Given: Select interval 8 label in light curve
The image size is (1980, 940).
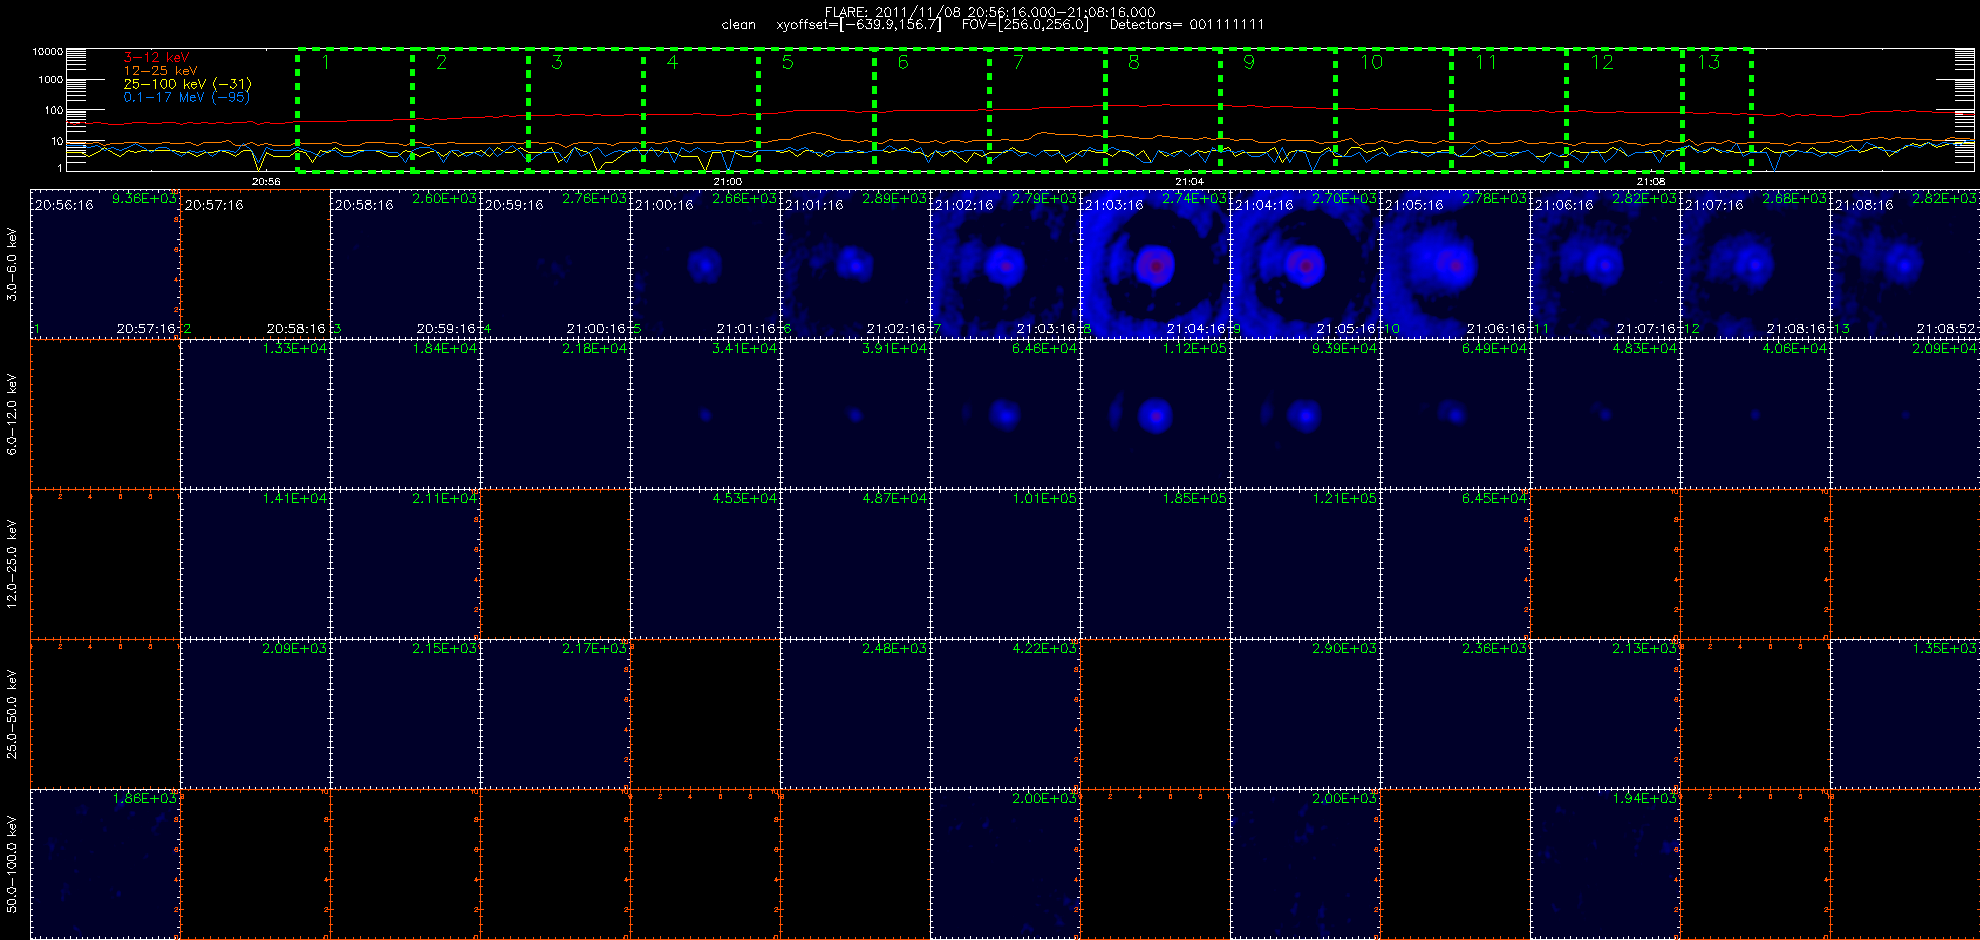Looking at the screenshot, I should coord(1134,62).
